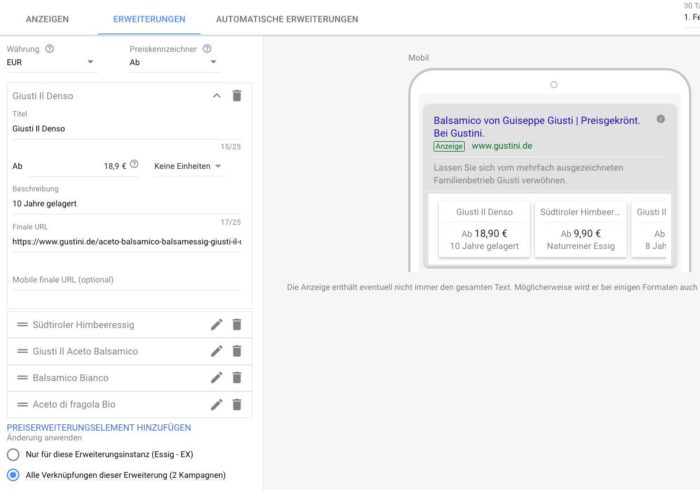700x490 pixels.
Task: Click the ad headline Balsamico von Guiseppe Giusti
Action: coord(537,127)
